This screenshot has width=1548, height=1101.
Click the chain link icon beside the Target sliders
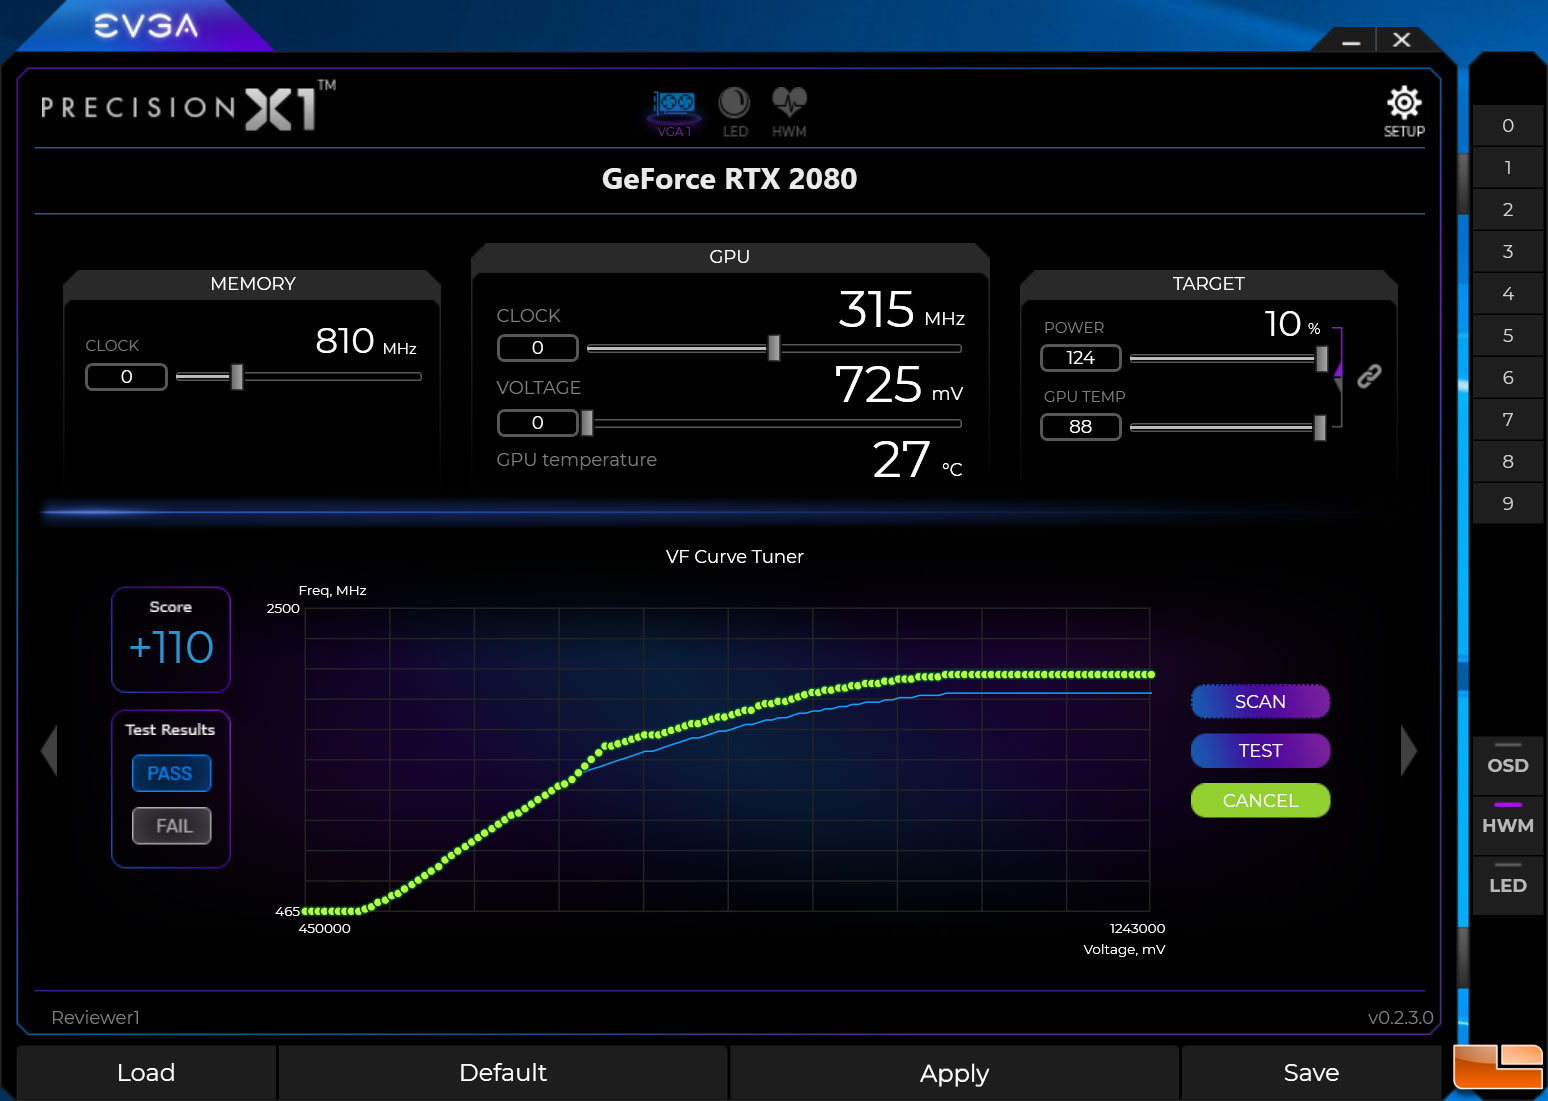point(1369,376)
